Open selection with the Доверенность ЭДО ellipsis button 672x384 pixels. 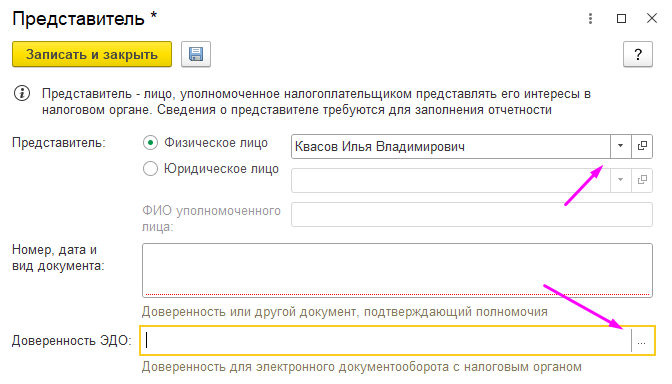pos(642,341)
